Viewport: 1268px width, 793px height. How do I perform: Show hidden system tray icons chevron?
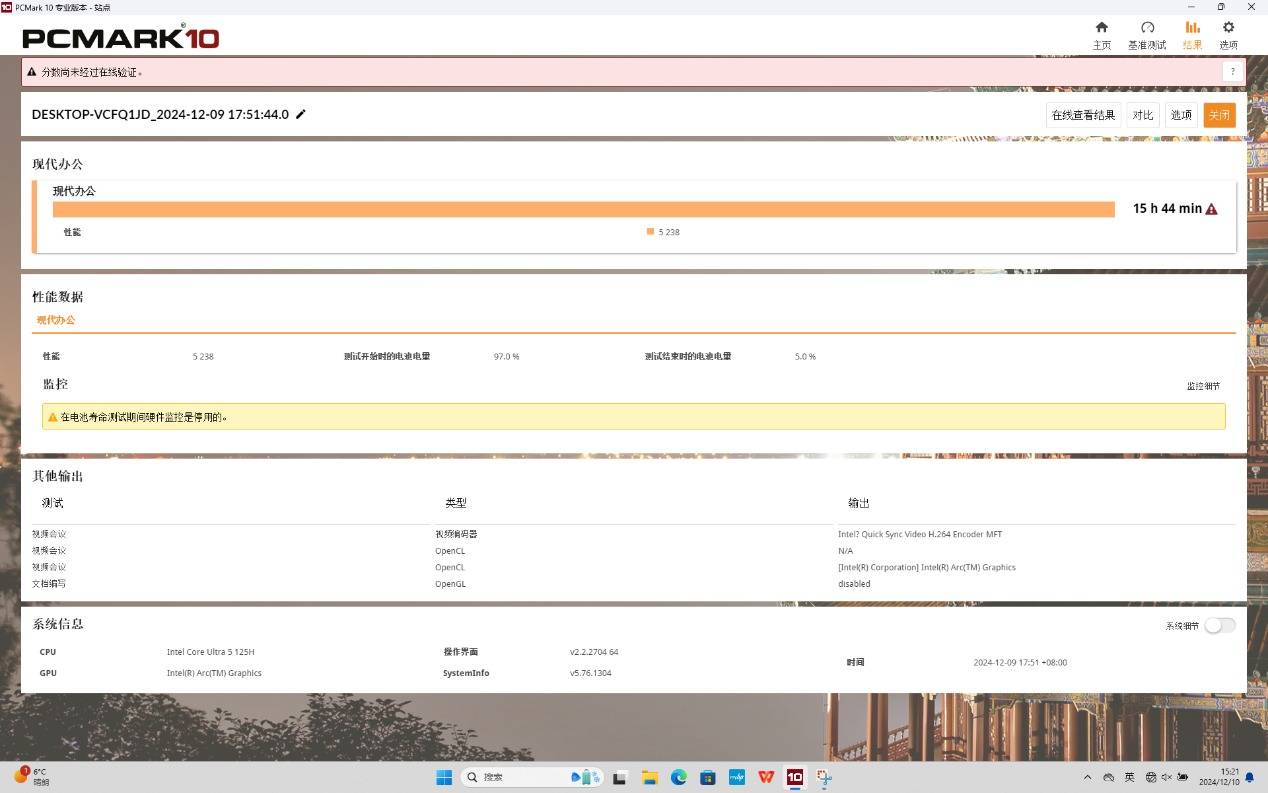tap(1087, 777)
